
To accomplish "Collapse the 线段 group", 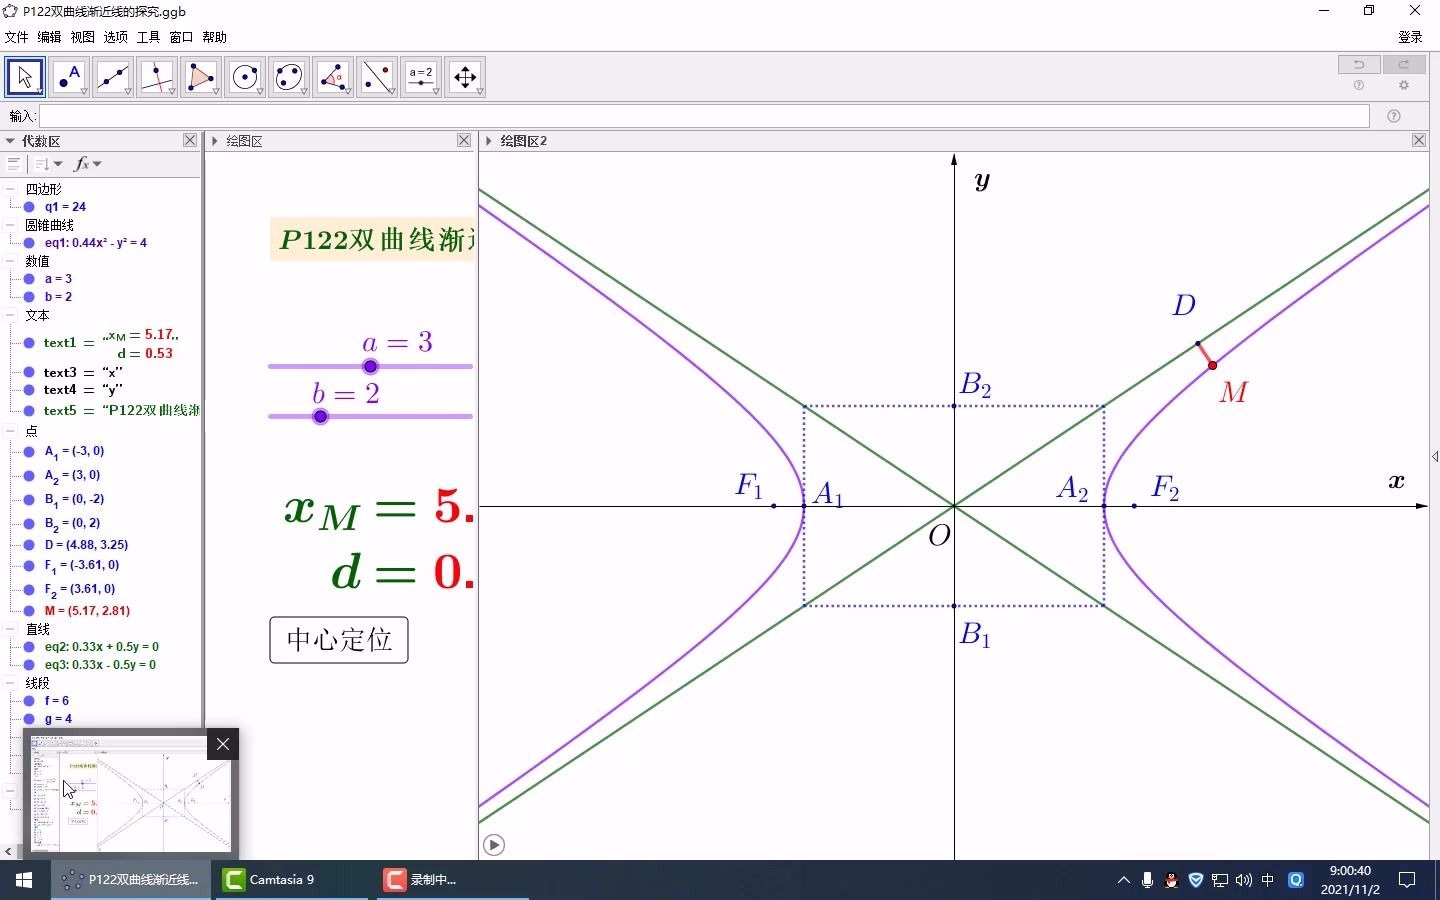I will pyautogui.click(x=10, y=683).
